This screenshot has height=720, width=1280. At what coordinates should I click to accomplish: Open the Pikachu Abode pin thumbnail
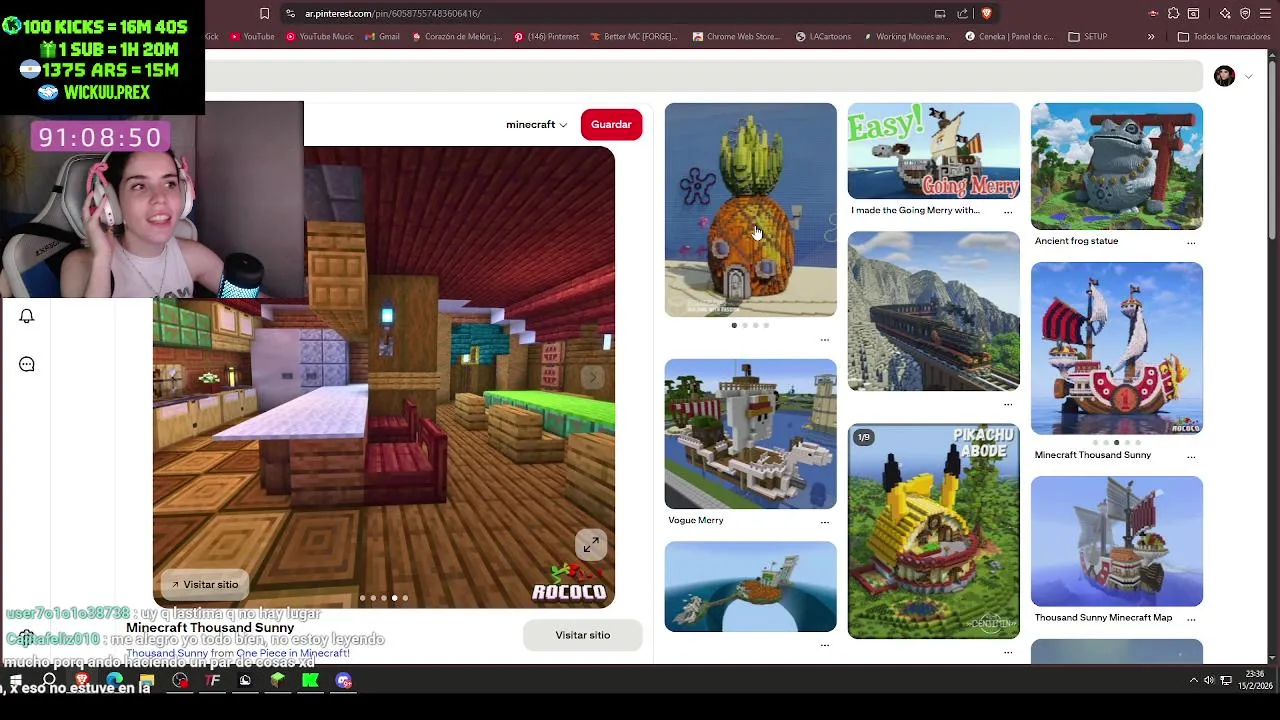(x=934, y=531)
